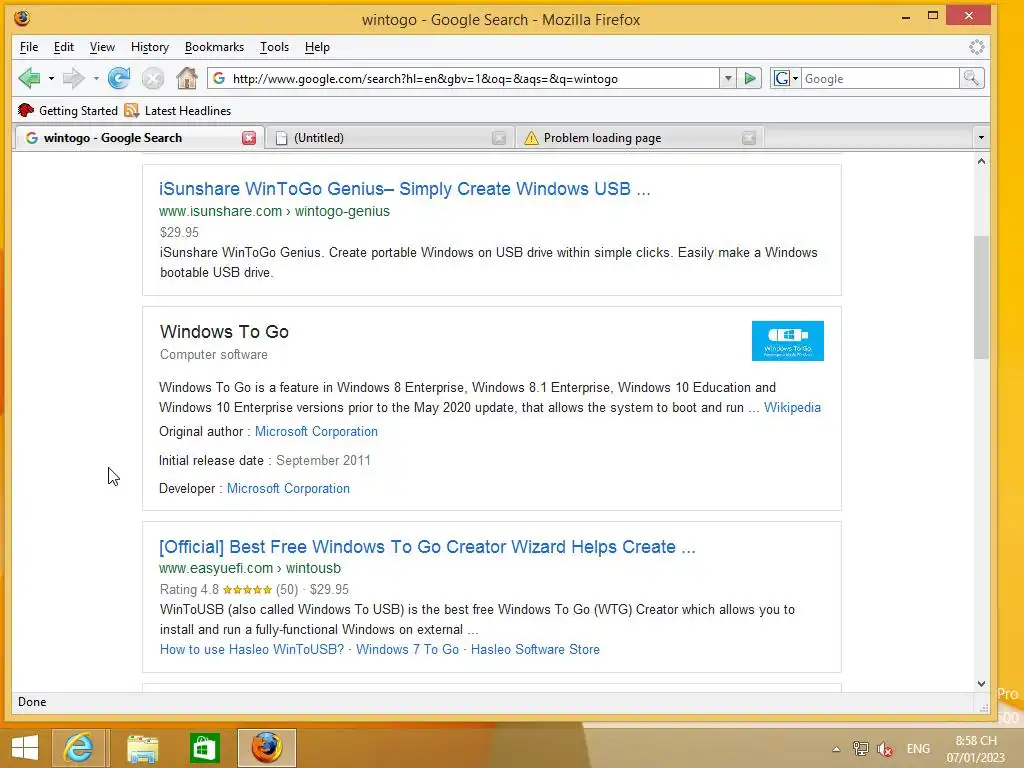Click the www.isunshare.com wintogo-genius URL
The height and width of the screenshot is (768, 1024).
[274, 211]
